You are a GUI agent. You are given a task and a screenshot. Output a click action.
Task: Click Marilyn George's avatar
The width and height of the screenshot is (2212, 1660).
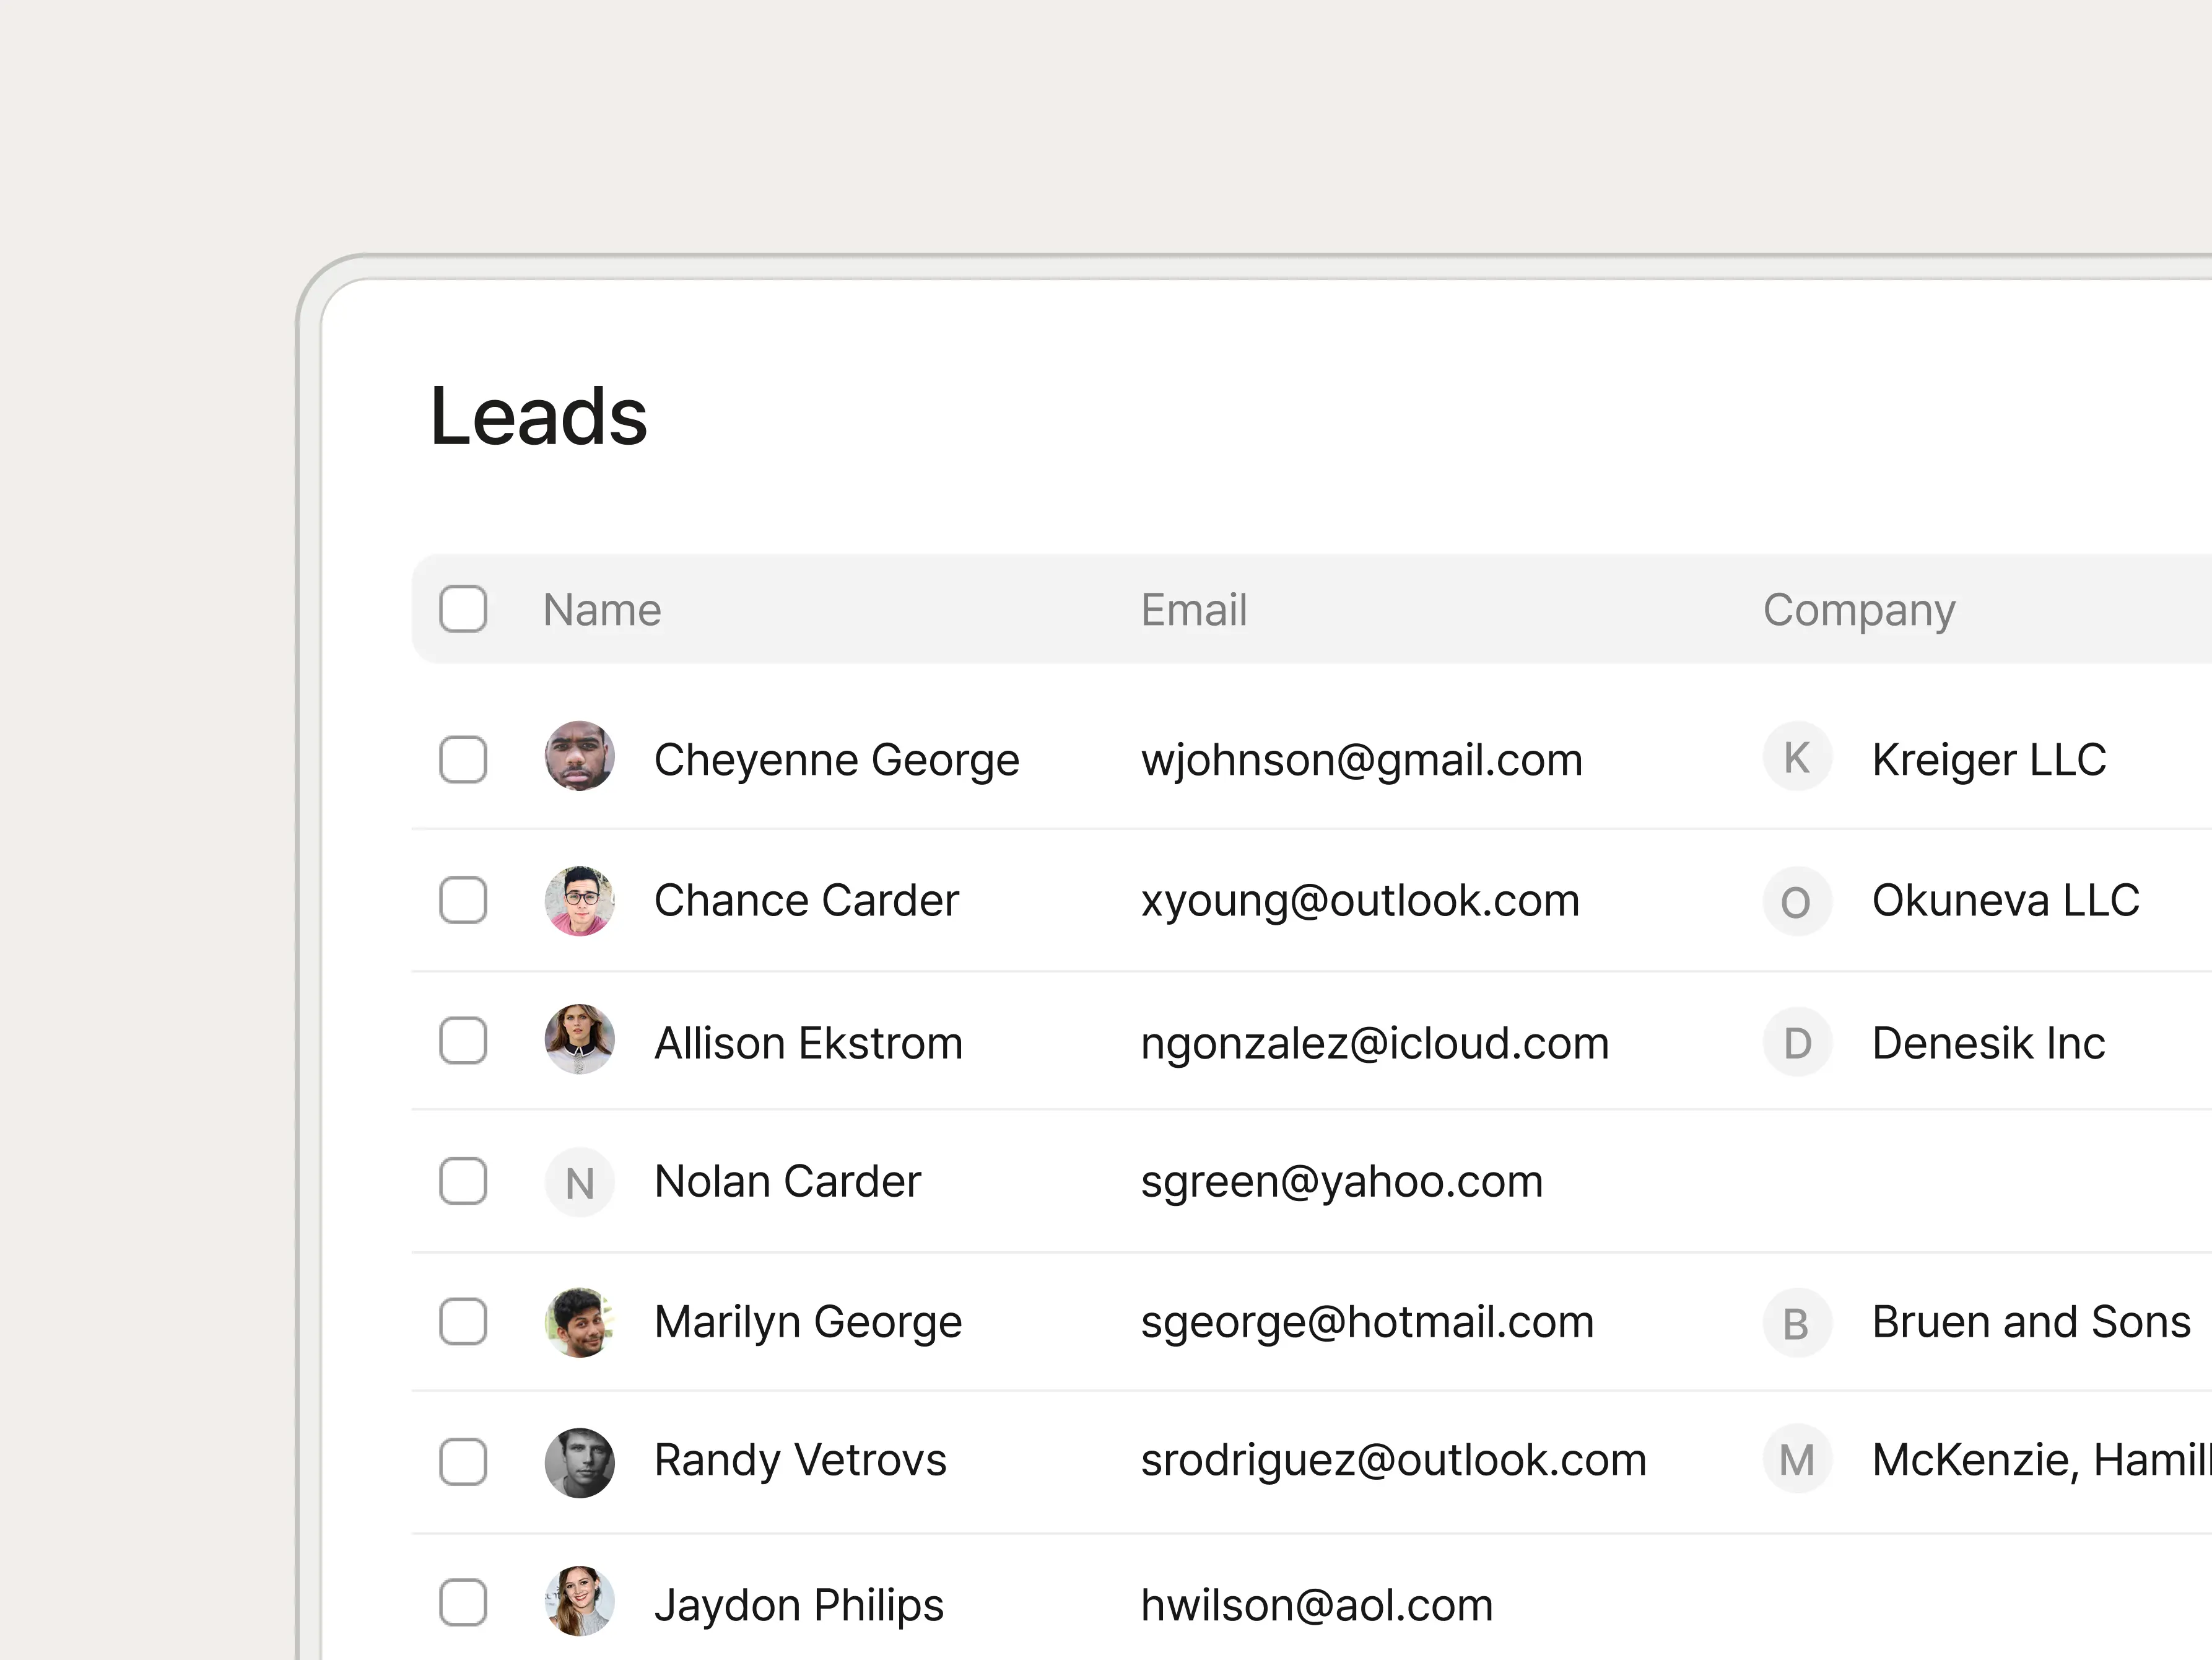(x=579, y=1322)
